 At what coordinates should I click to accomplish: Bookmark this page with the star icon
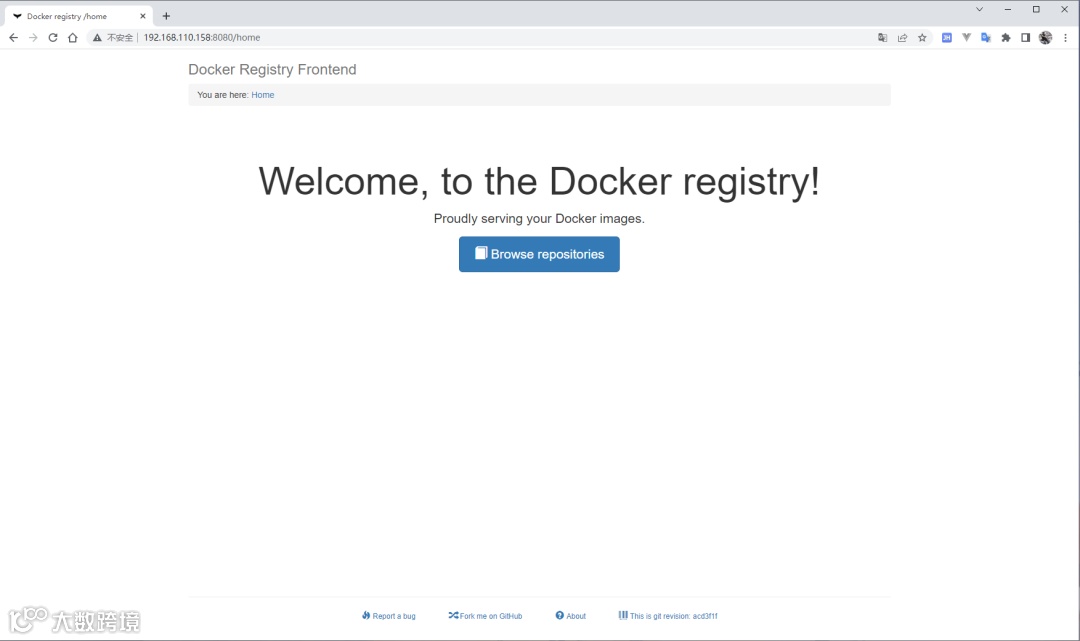(922, 38)
